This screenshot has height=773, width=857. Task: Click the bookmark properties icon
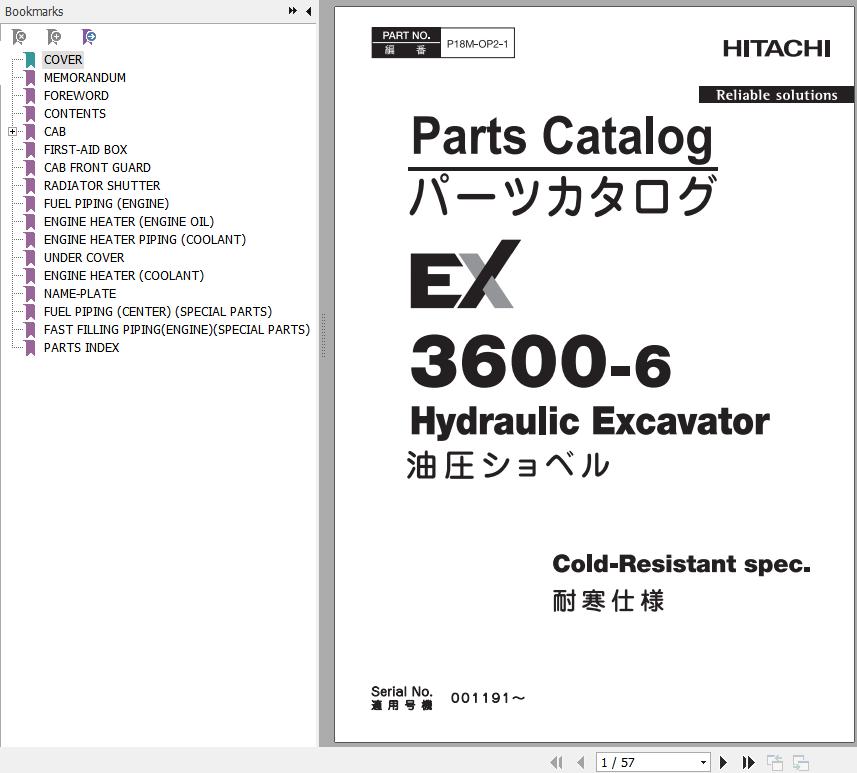89,37
